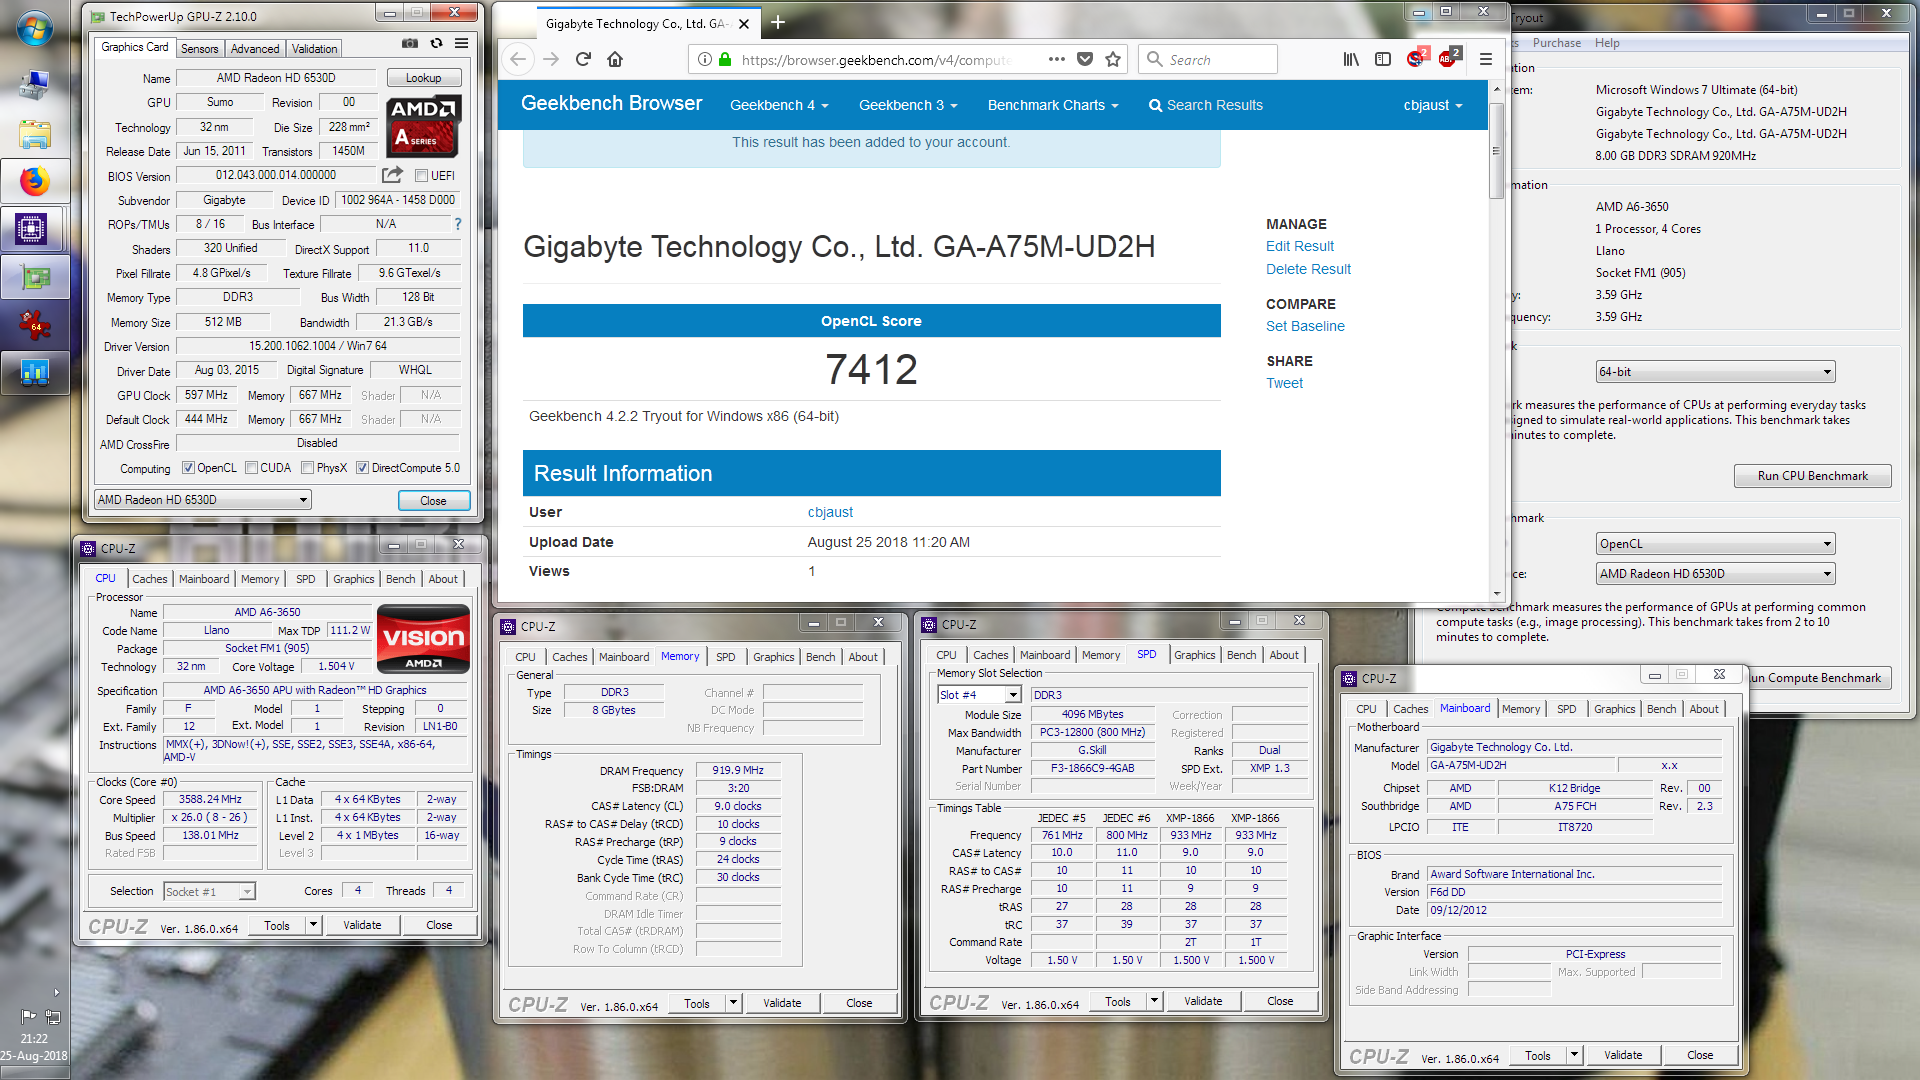Click the Lookup button in GPU-Z

pos(423,78)
